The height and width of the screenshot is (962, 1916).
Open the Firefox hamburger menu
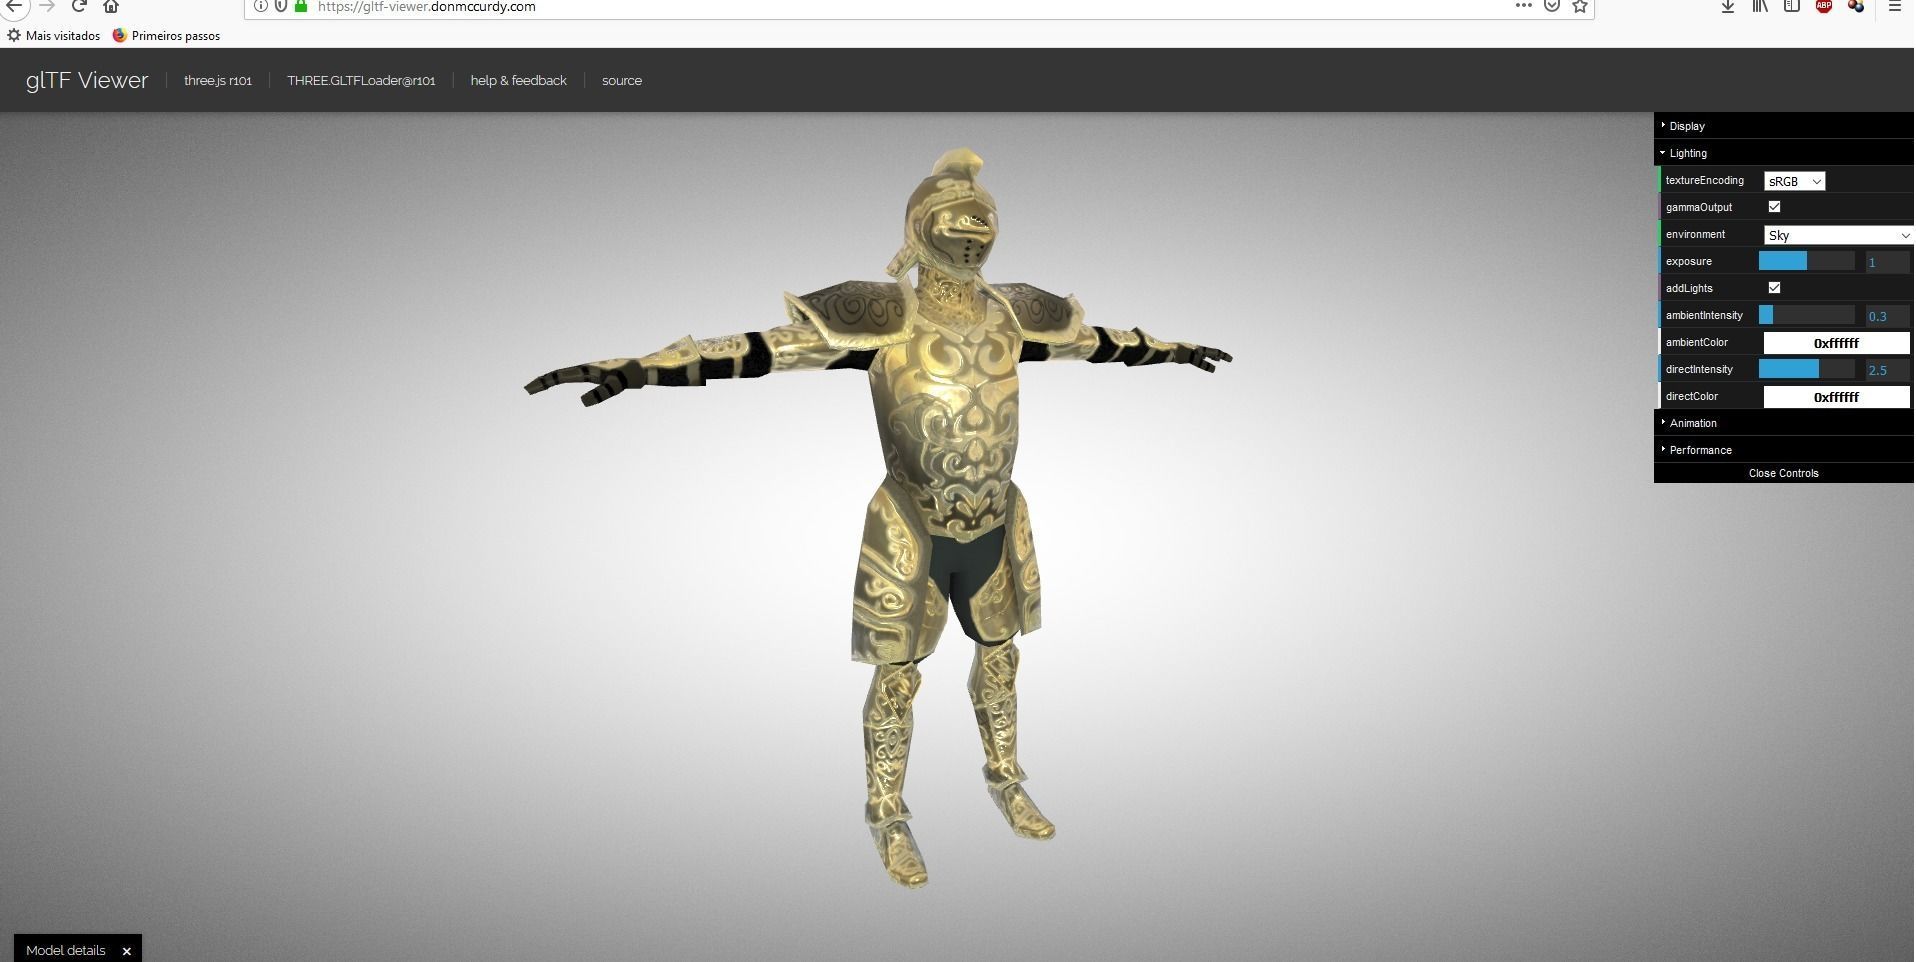(x=1894, y=7)
